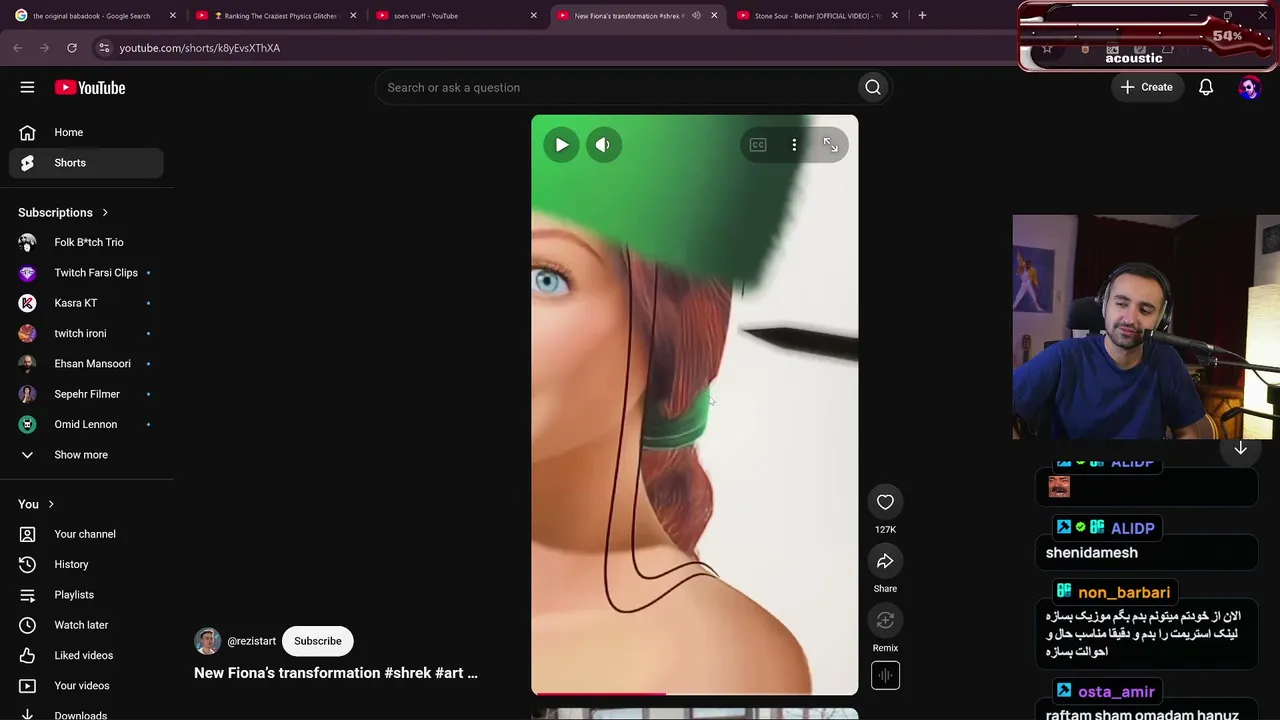Close the soen snuff YouTube tab

click(x=533, y=15)
